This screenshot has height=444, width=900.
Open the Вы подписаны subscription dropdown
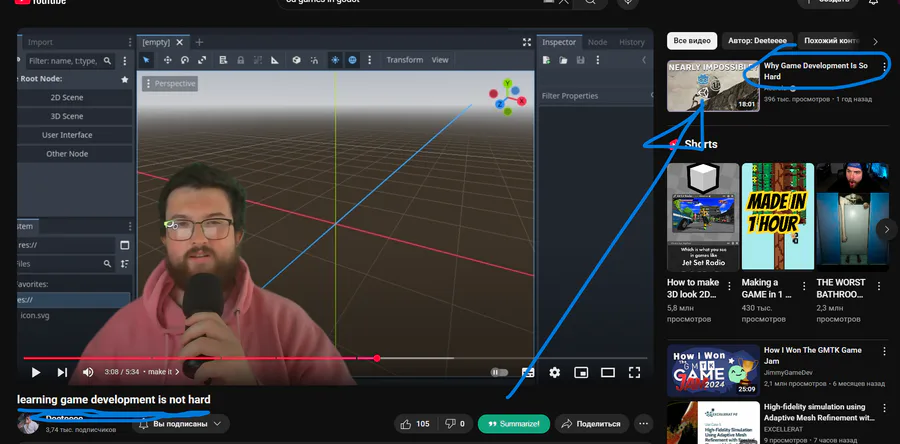pos(181,424)
